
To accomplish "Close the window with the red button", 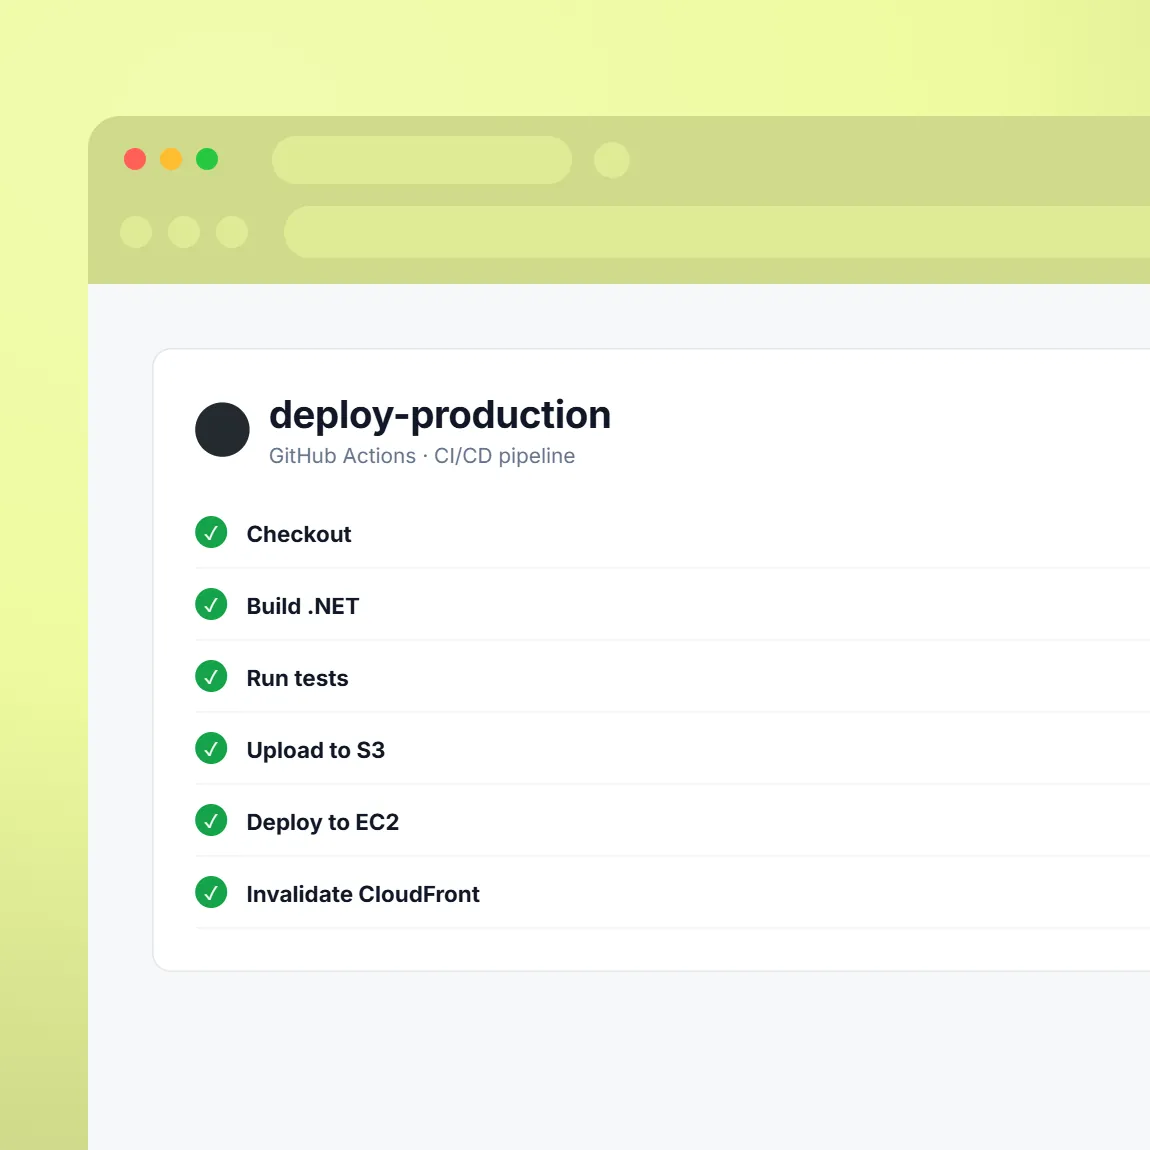I will tap(135, 159).
